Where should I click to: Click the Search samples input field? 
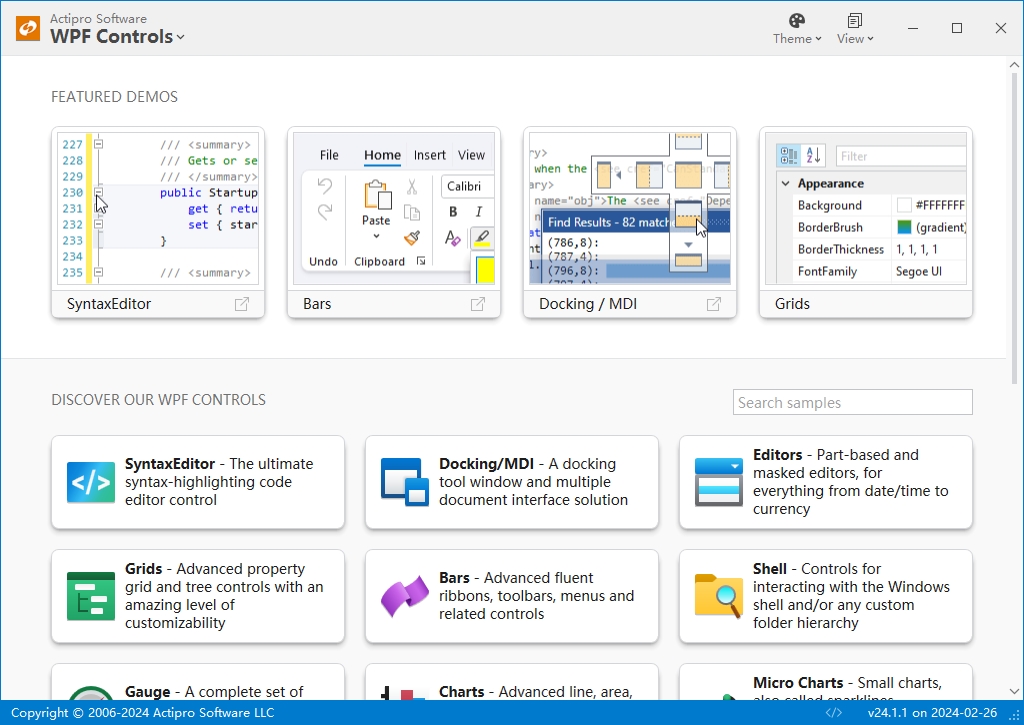852,402
